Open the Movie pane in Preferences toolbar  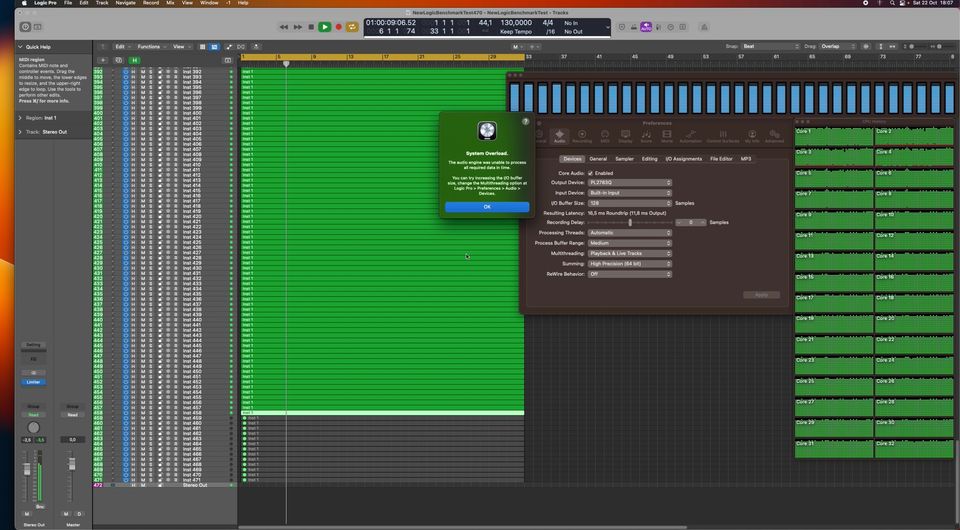667,136
